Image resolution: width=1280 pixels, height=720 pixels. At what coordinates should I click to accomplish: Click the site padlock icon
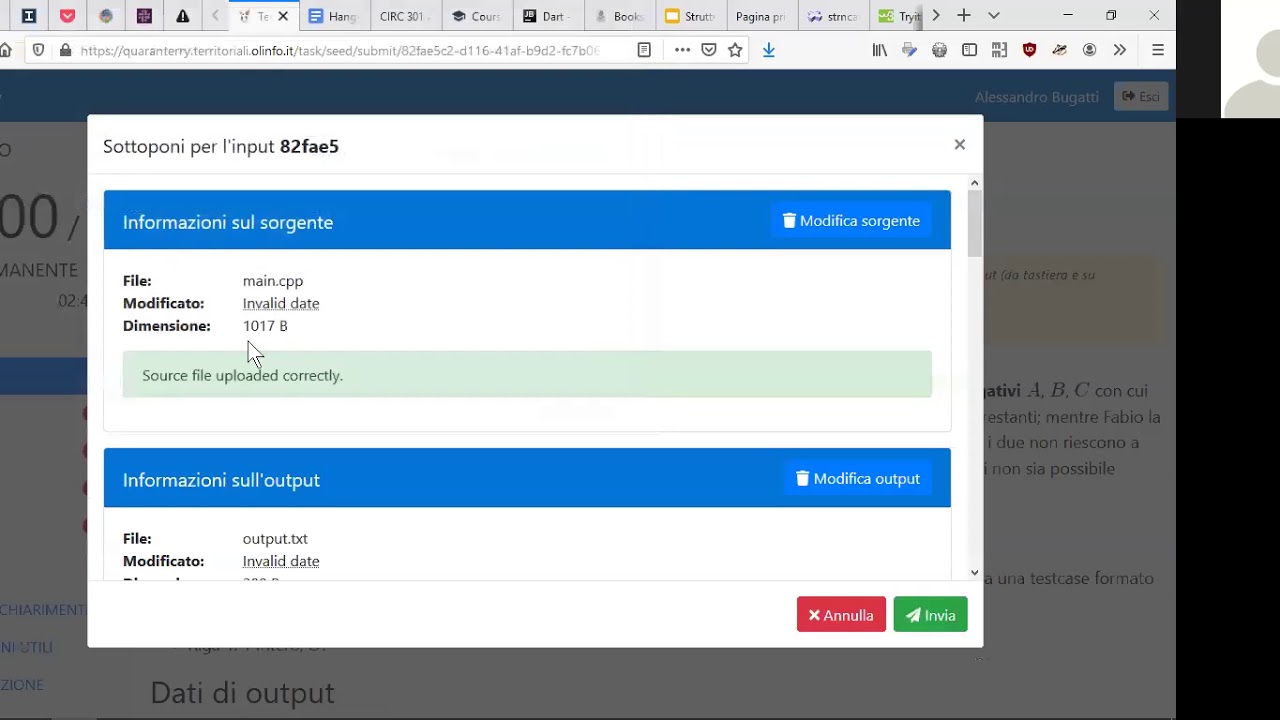[65, 50]
